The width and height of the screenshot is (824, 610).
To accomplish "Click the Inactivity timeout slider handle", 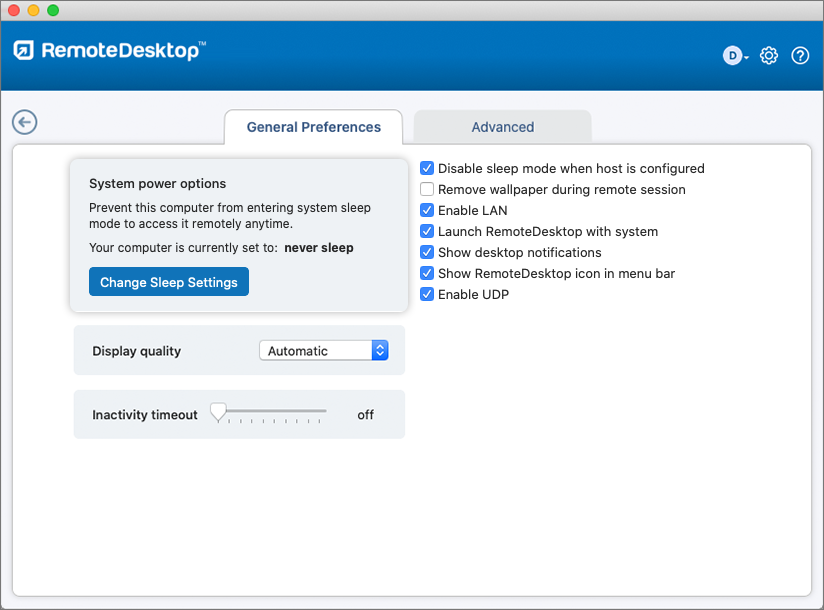I will [x=217, y=411].
